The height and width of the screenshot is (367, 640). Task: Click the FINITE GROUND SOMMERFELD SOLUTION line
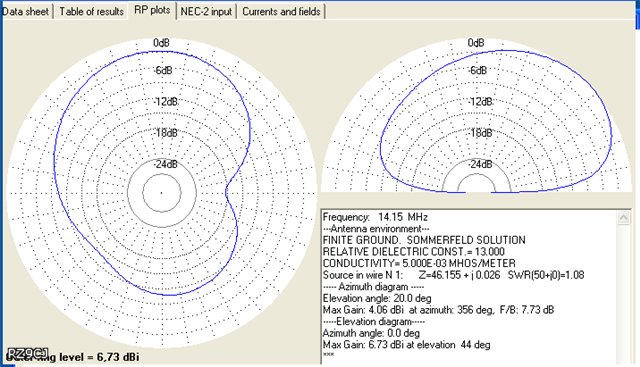[424, 240]
